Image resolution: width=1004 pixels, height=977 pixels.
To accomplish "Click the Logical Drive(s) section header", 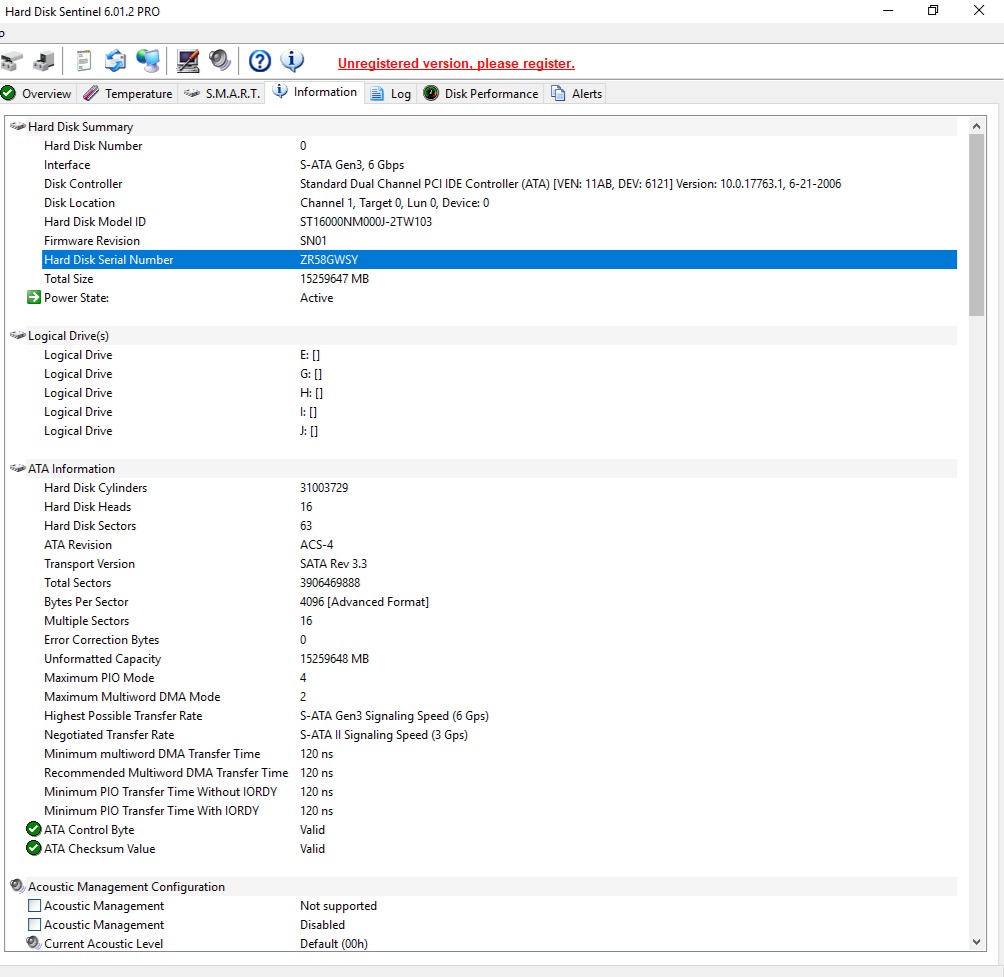I will (483, 335).
